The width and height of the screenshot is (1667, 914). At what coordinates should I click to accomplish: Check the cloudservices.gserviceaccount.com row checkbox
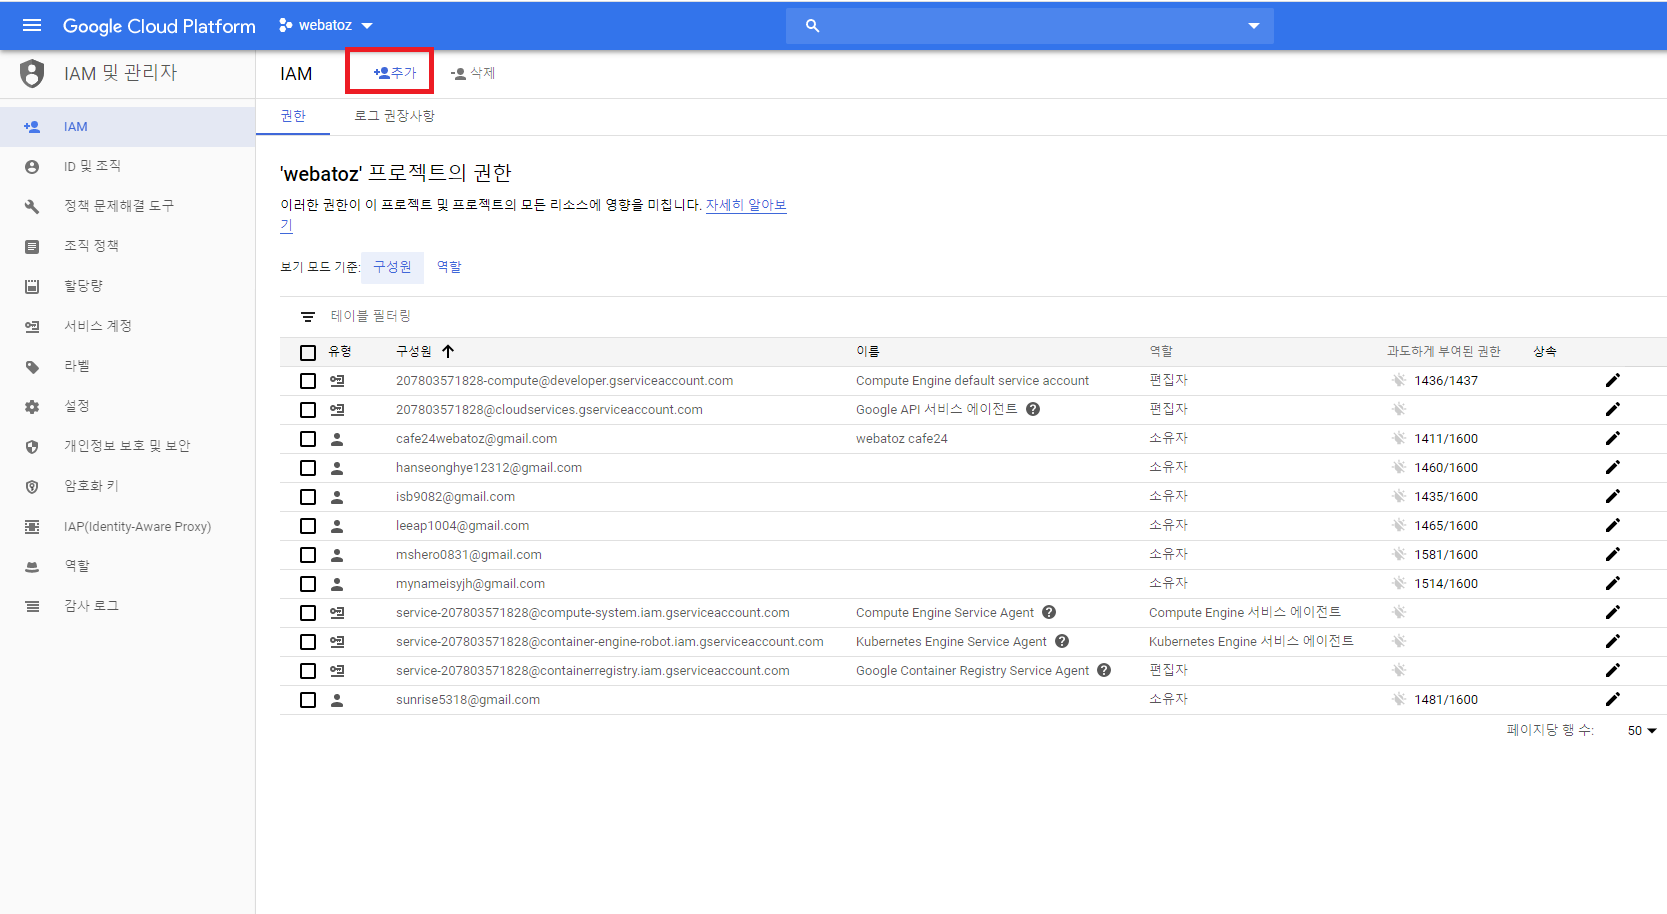308,410
